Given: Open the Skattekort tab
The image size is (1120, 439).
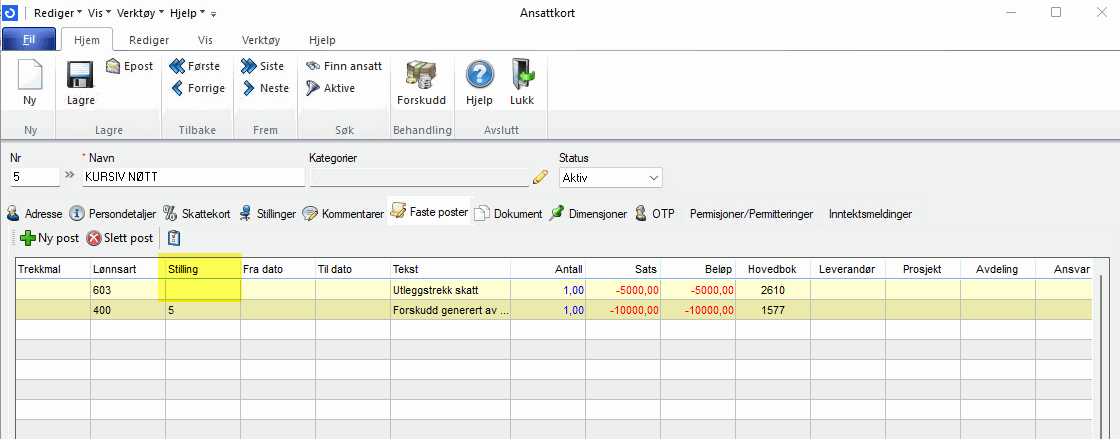Looking at the screenshot, I should 197,213.
